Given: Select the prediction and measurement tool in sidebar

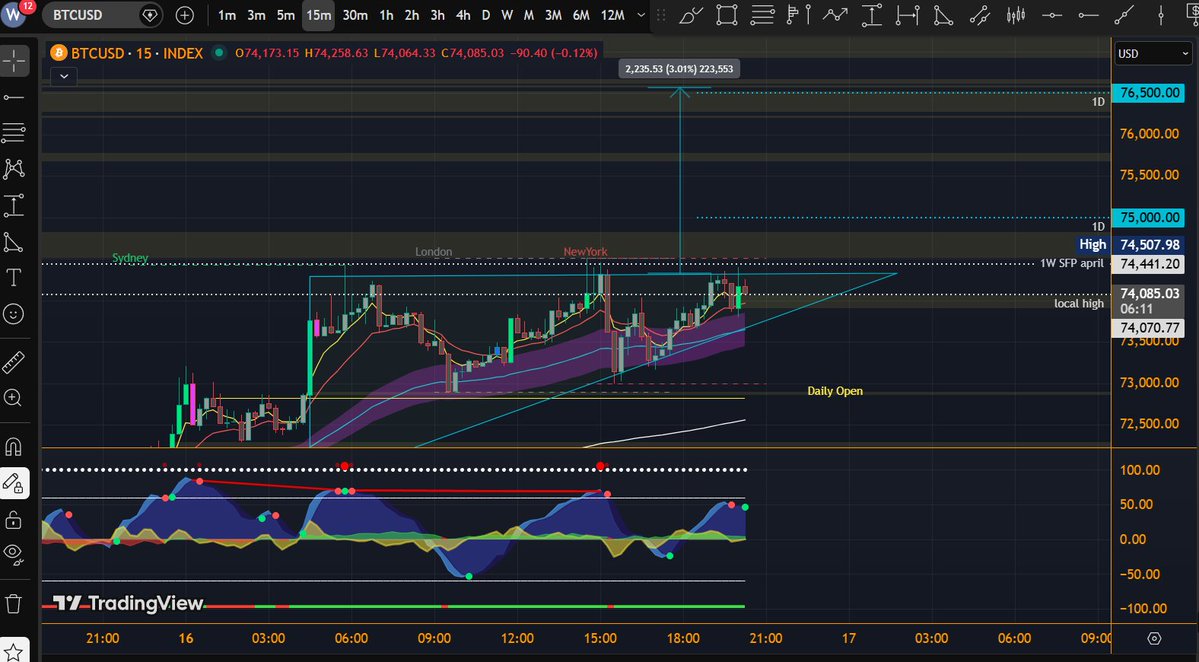Looking at the screenshot, I should pos(14,206).
